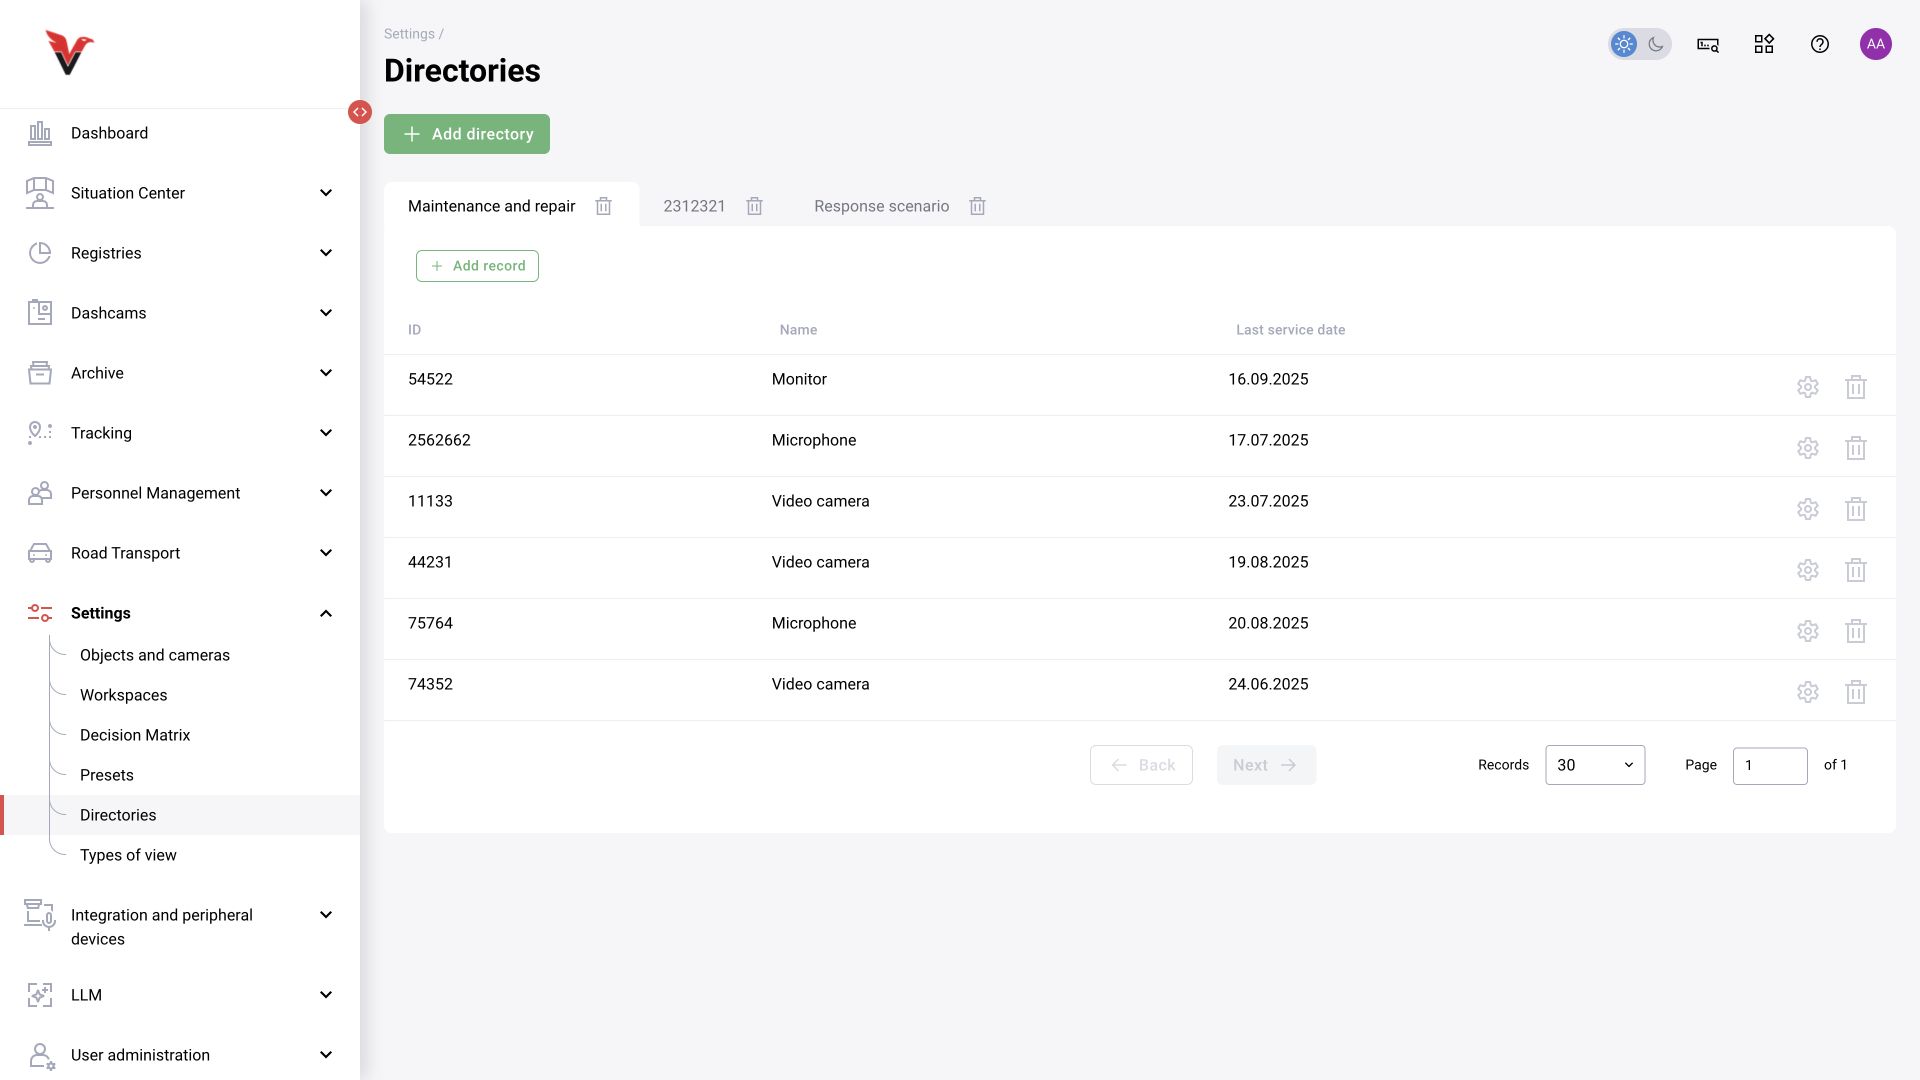
Task: Click the Vesta logo in sidebar
Action: click(x=69, y=53)
